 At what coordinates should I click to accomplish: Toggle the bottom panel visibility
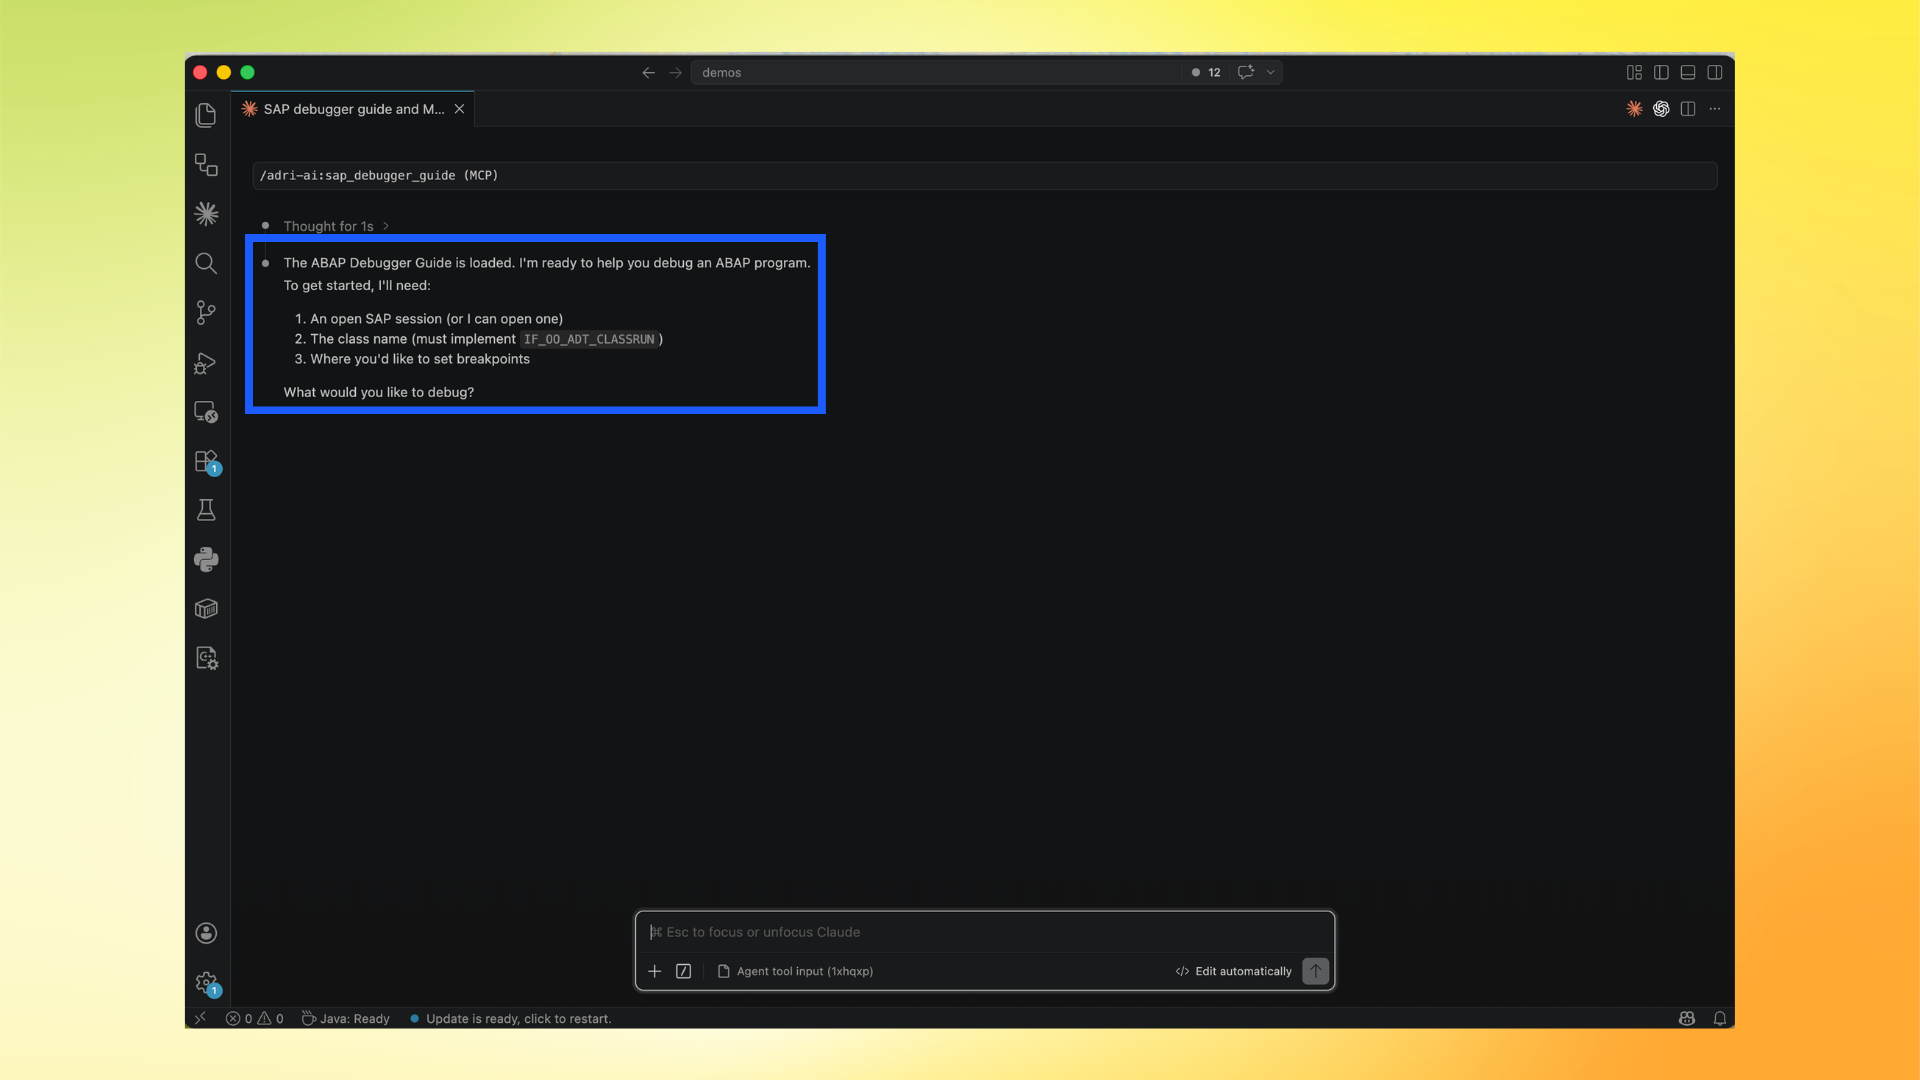1688,72
